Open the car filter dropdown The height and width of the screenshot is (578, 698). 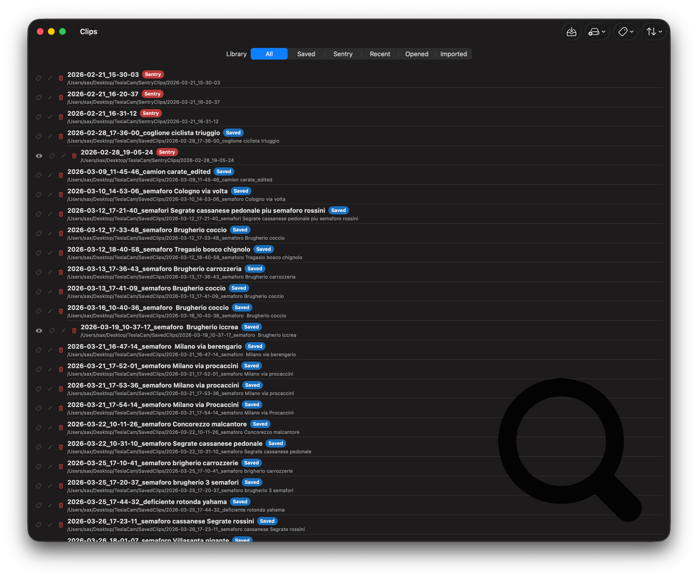[x=597, y=32]
